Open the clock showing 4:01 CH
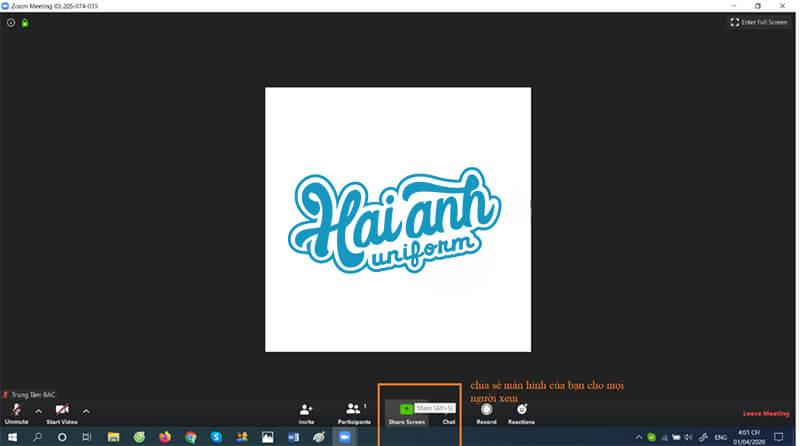 click(749, 437)
